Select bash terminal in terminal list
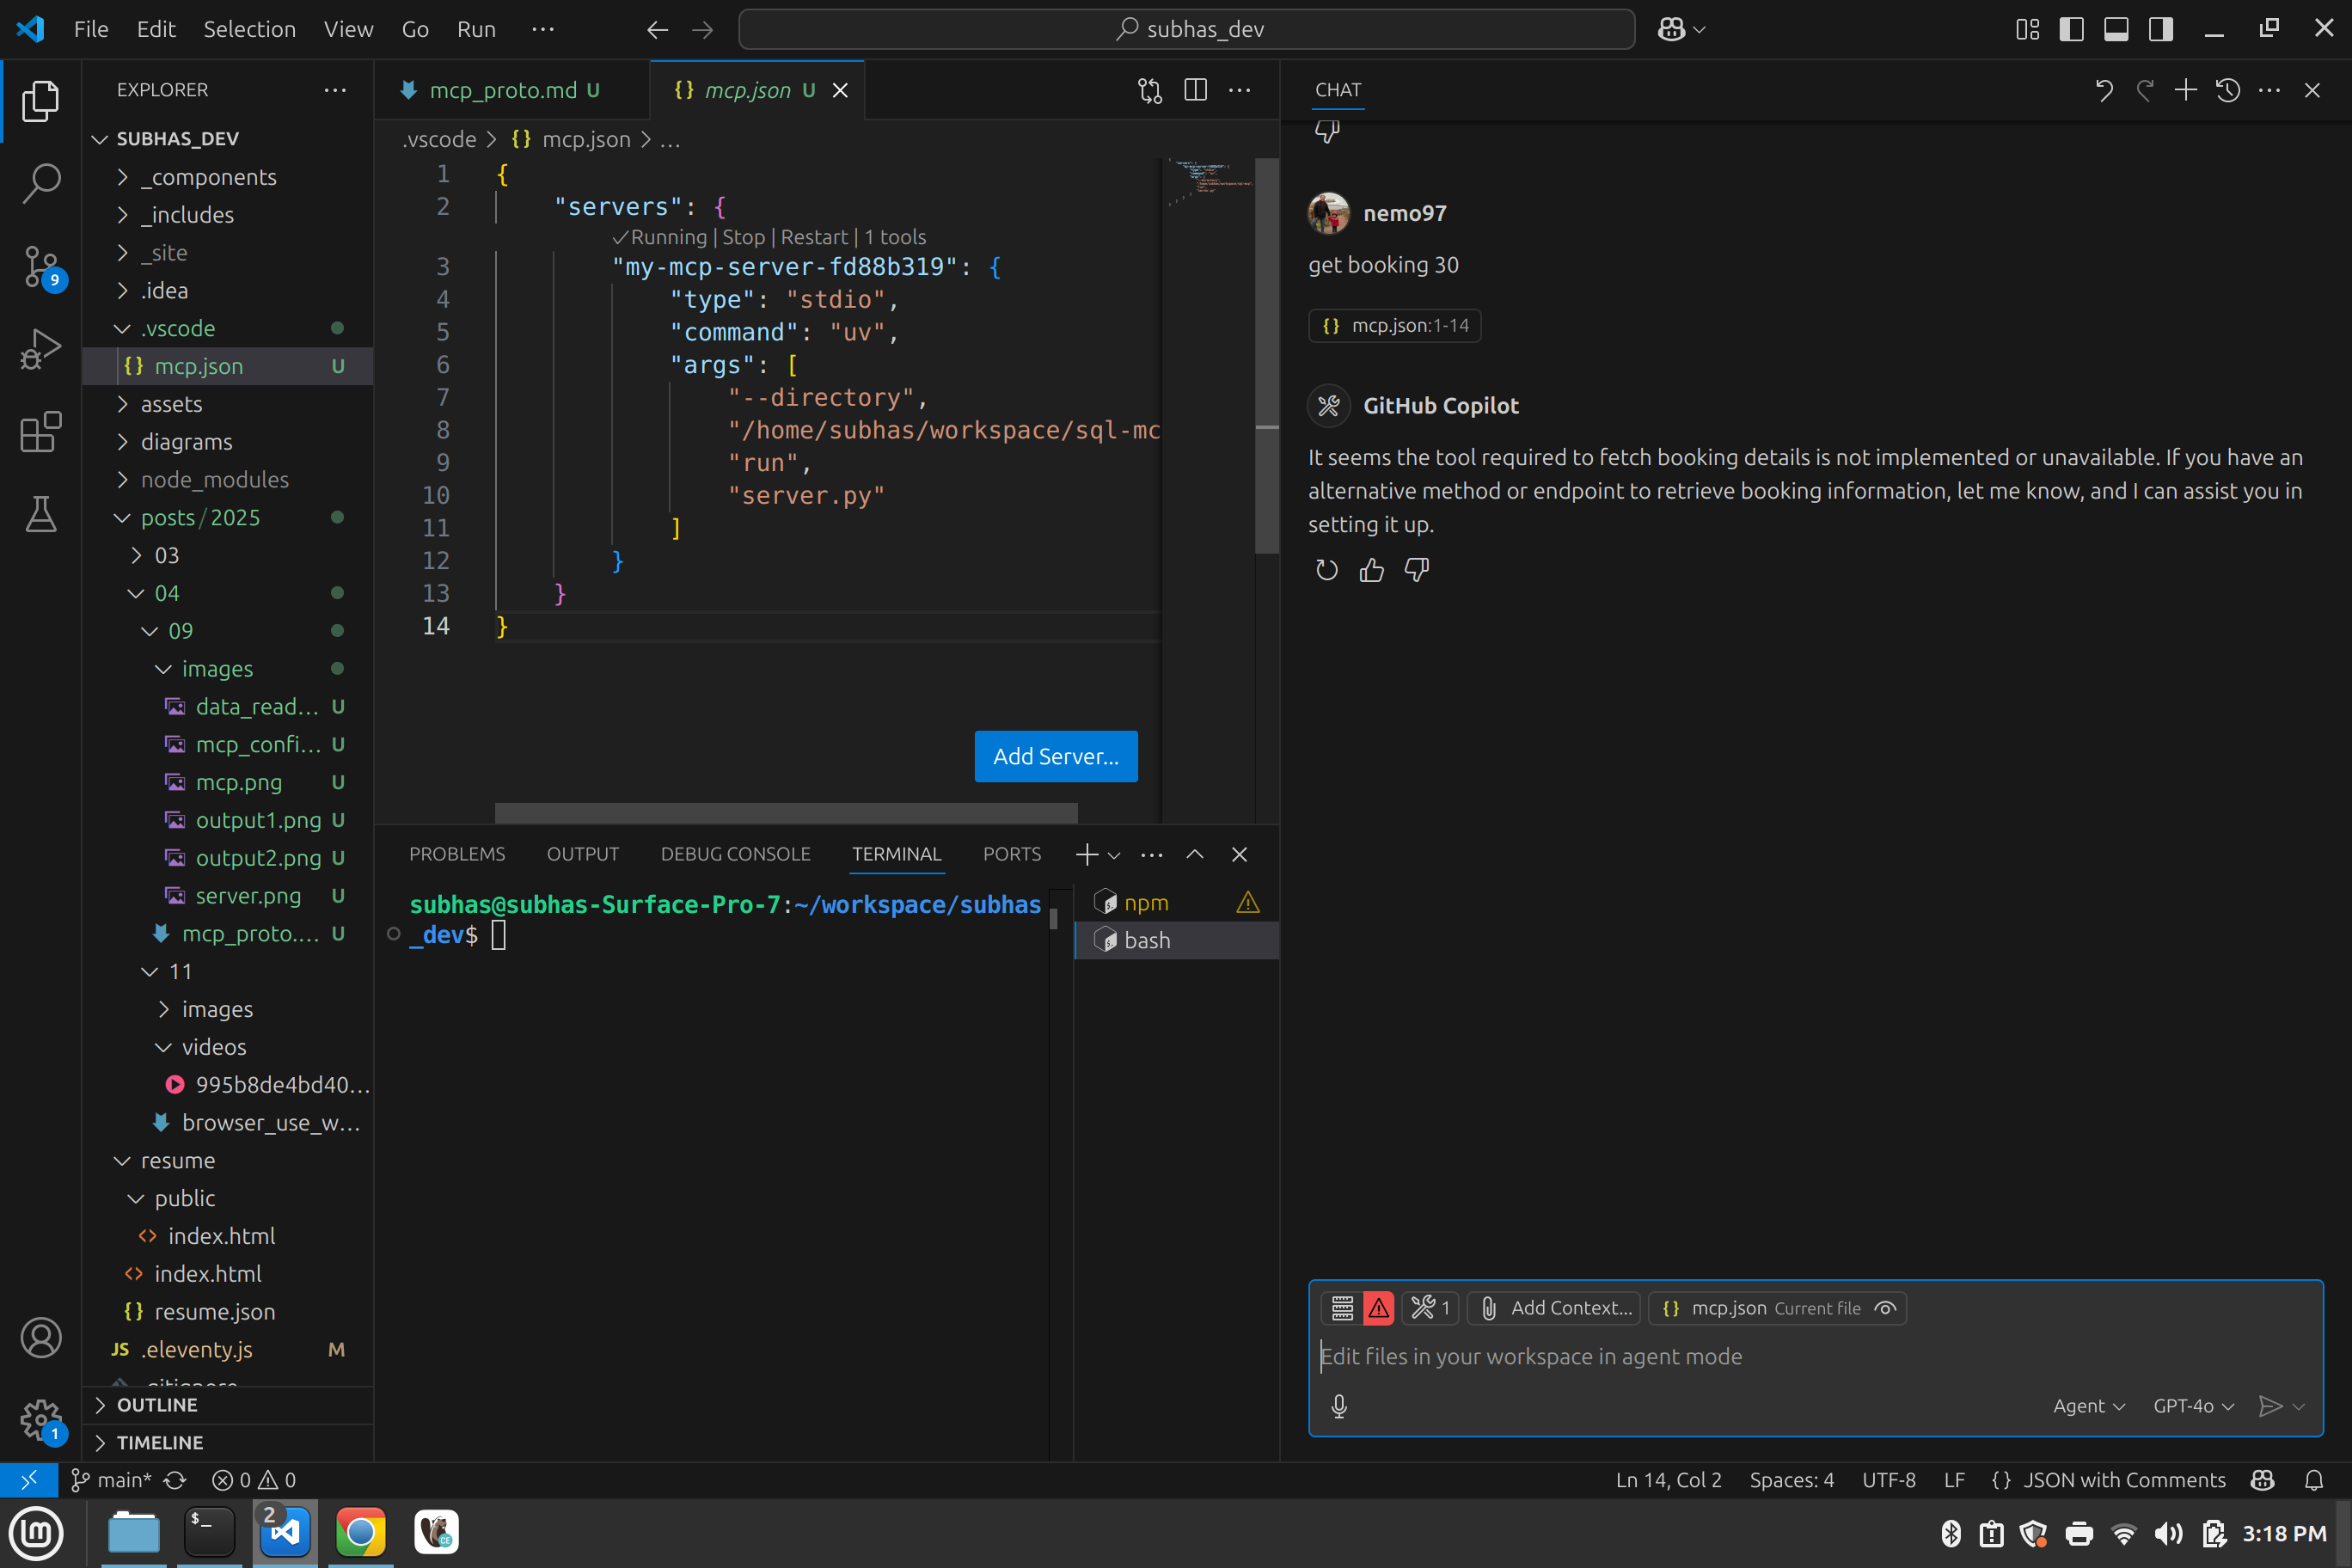The image size is (2352, 1568). click(x=1176, y=940)
